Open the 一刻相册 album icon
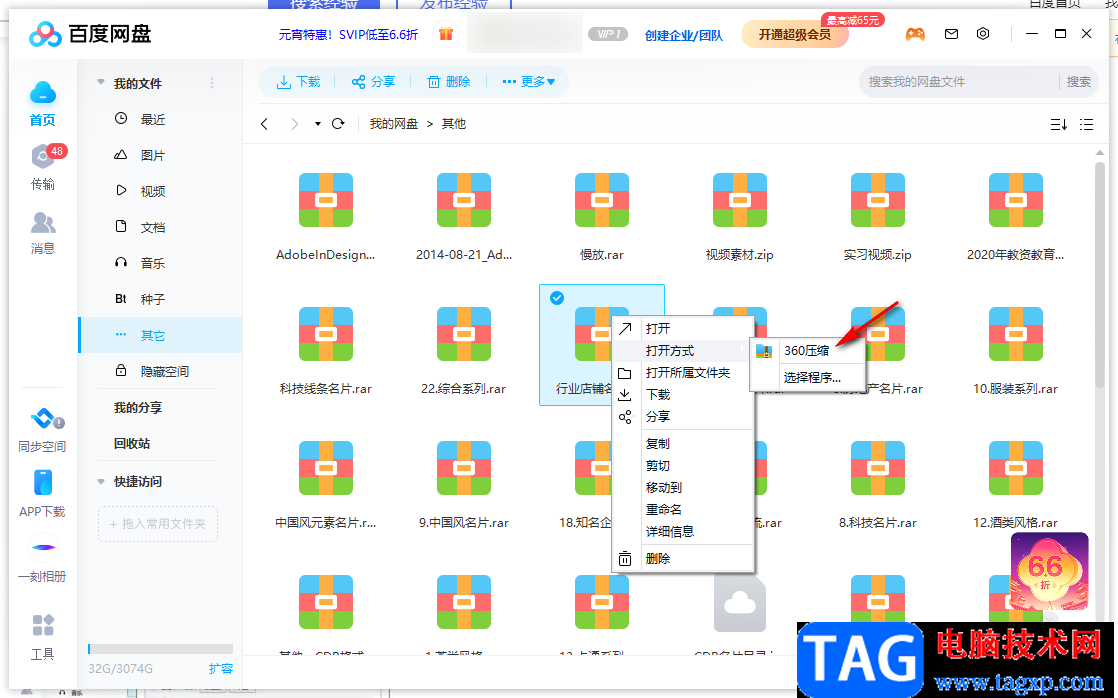The image size is (1118, 698). pos(43,548)
